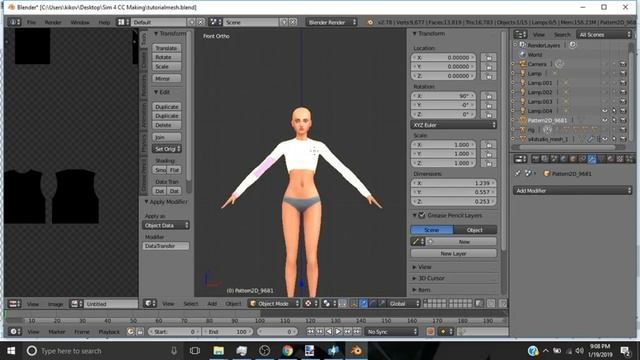This screenshot has height=360, width=640.
Task: Open the Set Origin dropdown
Action: pyautogui.click(x=167, y=149)
